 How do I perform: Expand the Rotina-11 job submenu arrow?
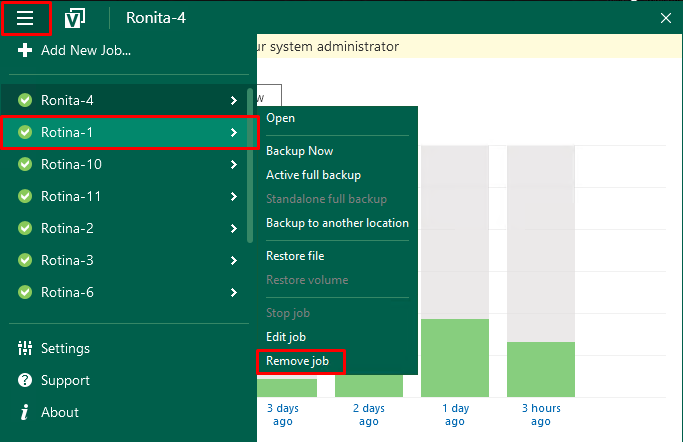pos(234,196)
